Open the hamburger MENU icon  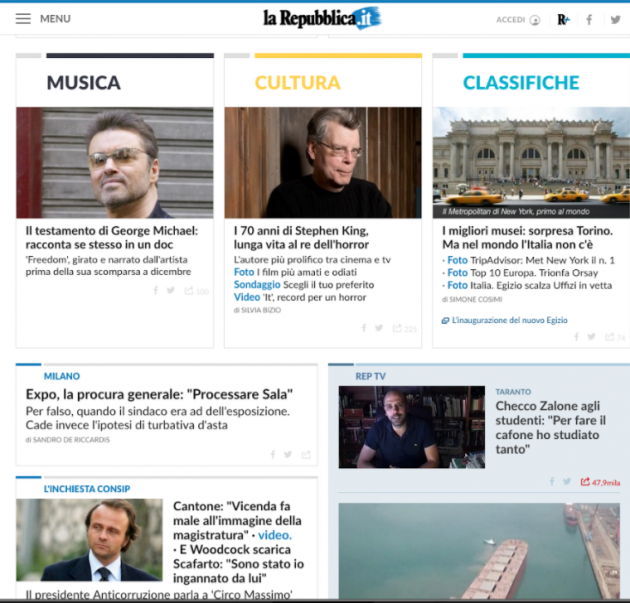tap(23, 19)
